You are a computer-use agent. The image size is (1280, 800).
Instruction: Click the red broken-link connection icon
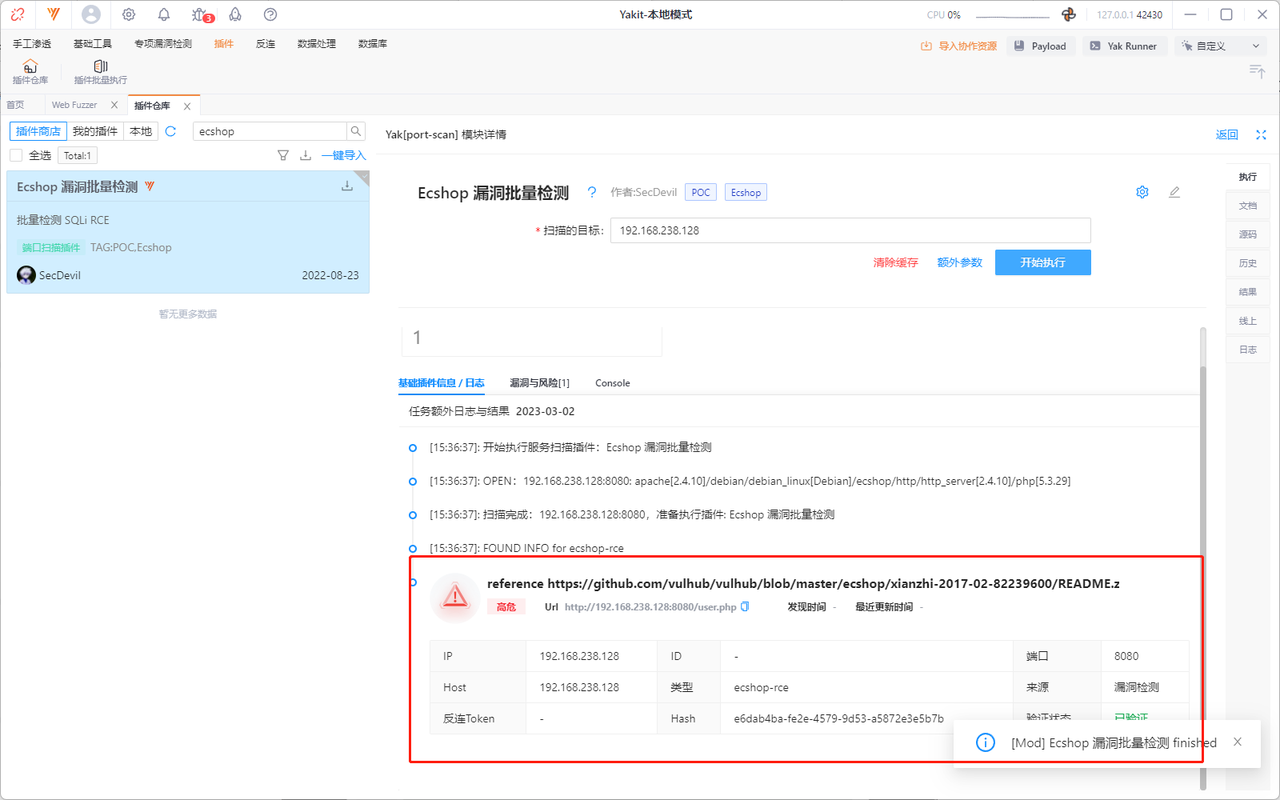pyautogui.click(x=18, y=15)
